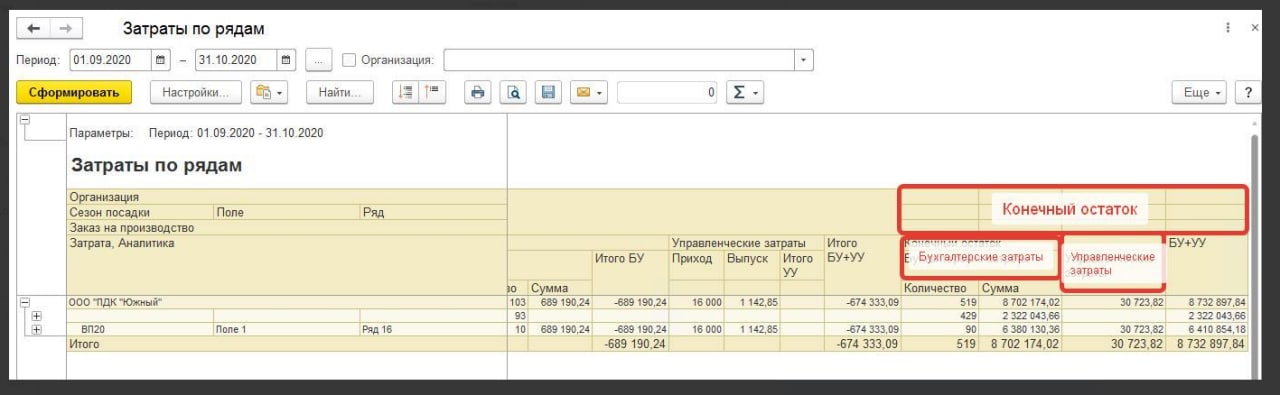Select the value 6 410 854,18

(x=1207, y=329)
